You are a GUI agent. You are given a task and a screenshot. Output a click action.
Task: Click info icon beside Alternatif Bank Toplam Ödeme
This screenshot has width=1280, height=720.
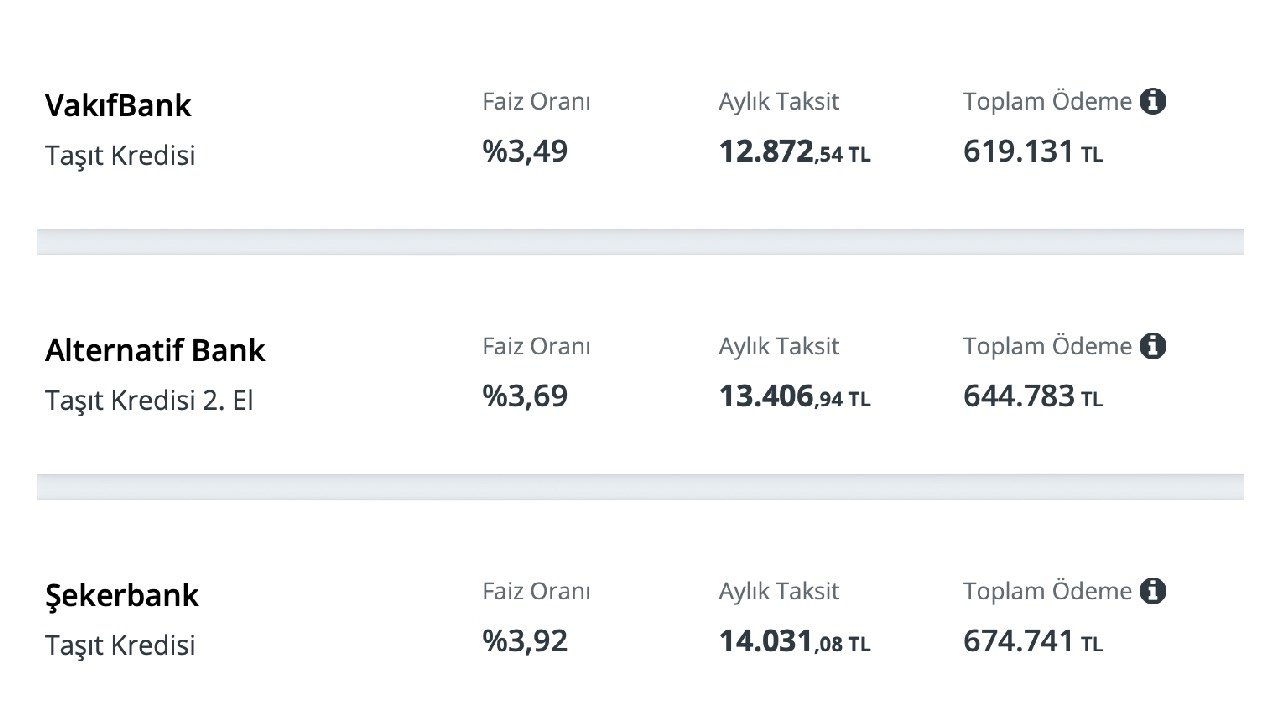1153,346
